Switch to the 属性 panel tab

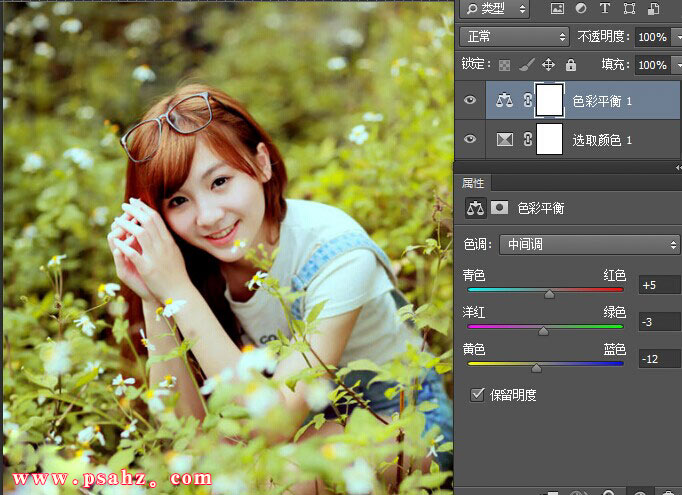point(473,183)
